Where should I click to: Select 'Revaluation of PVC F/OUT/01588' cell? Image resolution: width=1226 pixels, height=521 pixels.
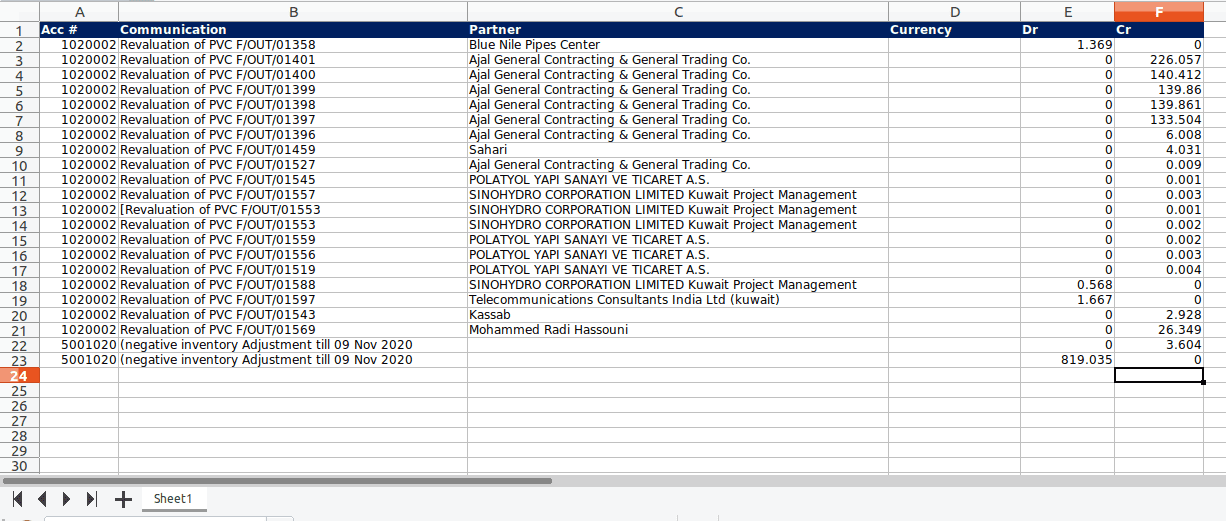[293, 285]
